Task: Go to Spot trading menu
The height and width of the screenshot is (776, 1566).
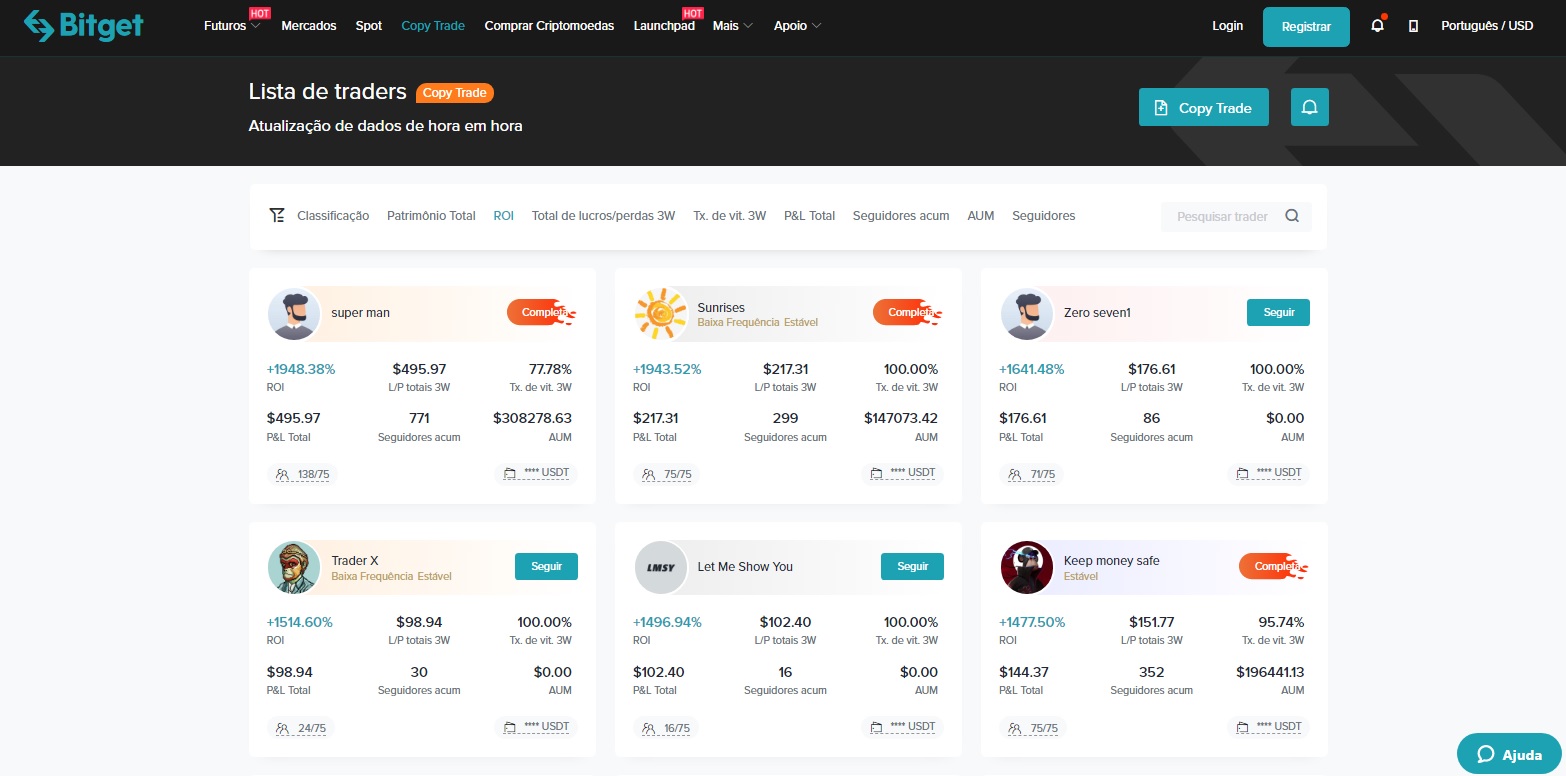Action: (x=369, y=26)
